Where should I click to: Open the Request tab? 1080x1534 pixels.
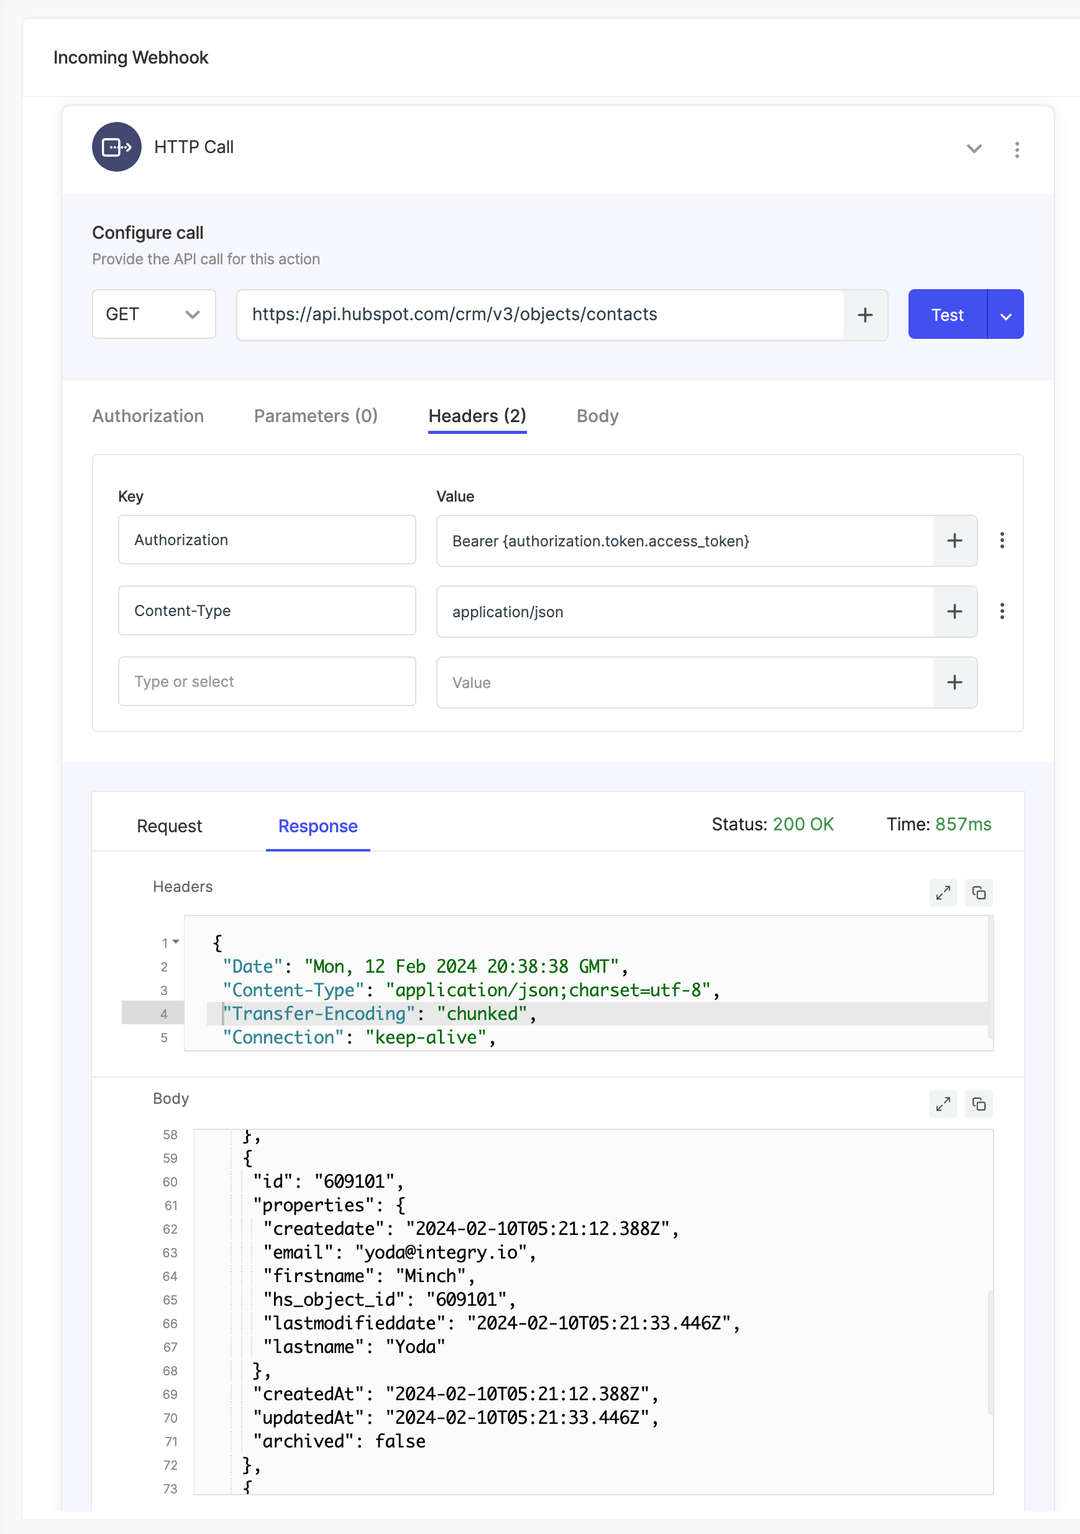(x=169, y=826)
